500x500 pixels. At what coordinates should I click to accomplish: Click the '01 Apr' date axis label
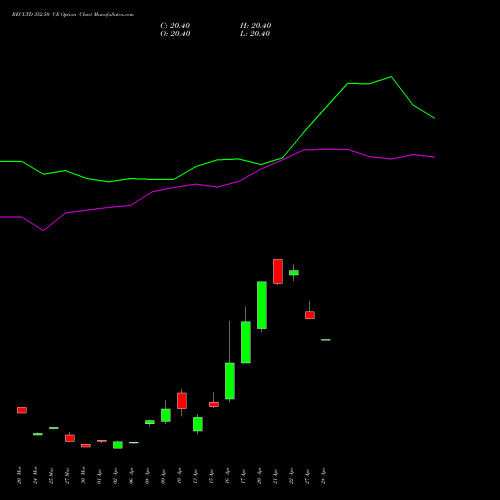(99, 477)
